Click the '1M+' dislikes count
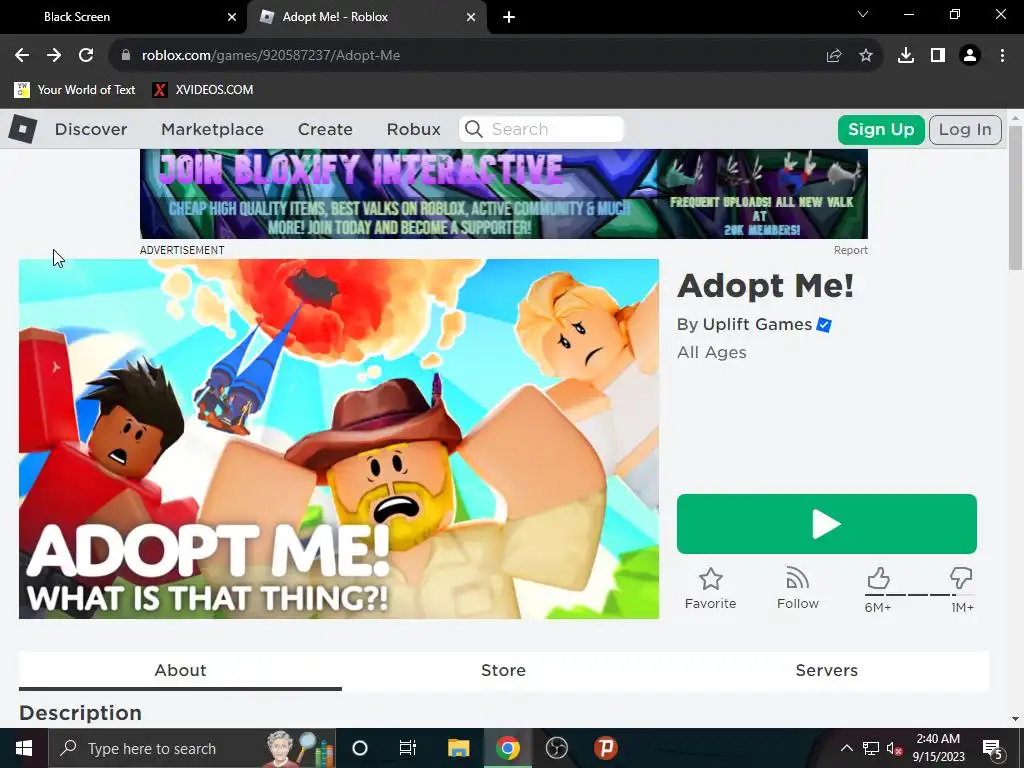The image size is (1024, 768). (x=962, y=608)
